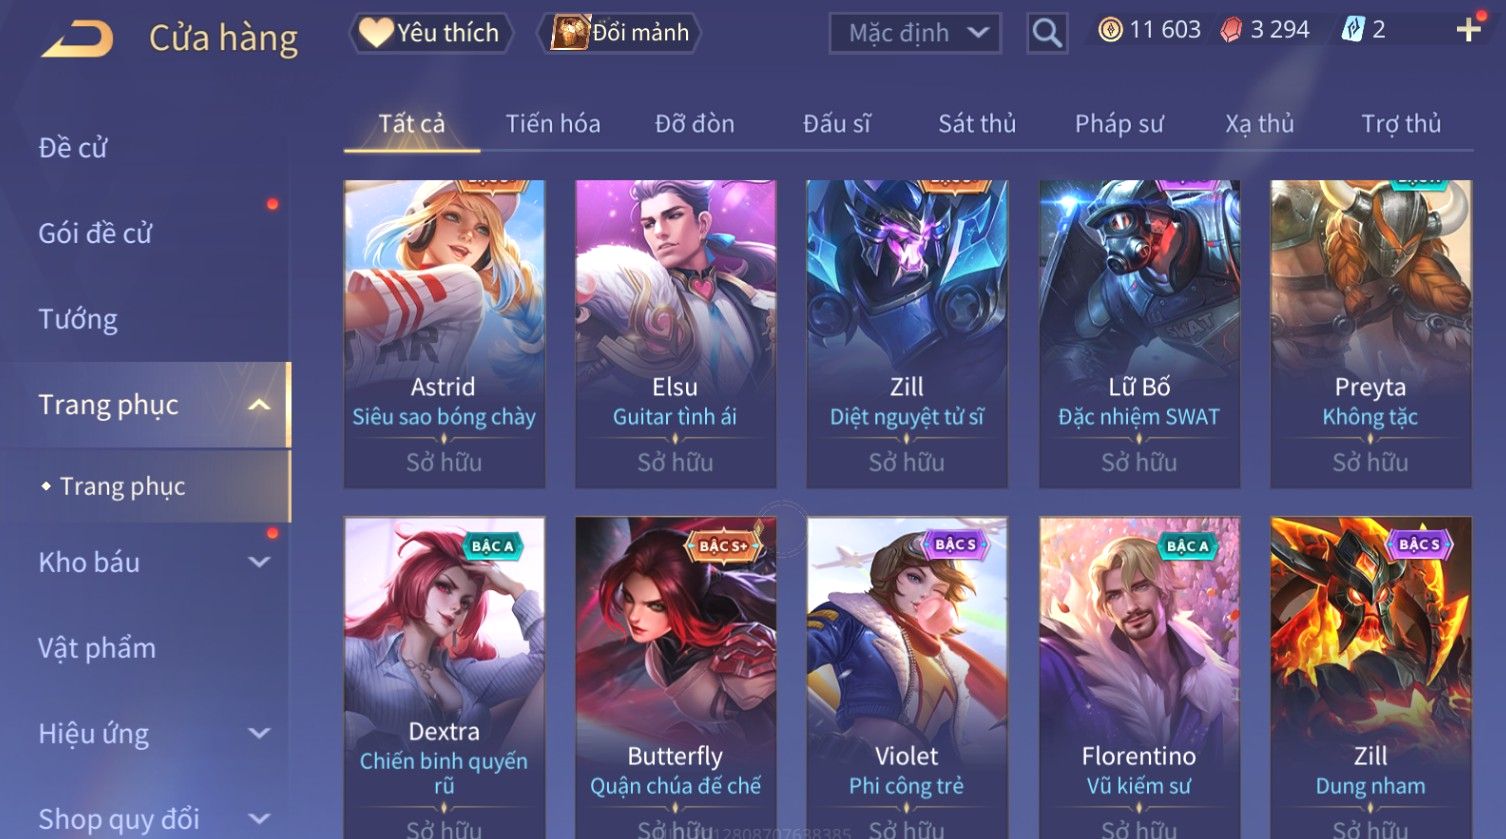This screenshot has height=839, width=1506.
Task: Open the search magnifier icon
Action: tap(1047, 33)
